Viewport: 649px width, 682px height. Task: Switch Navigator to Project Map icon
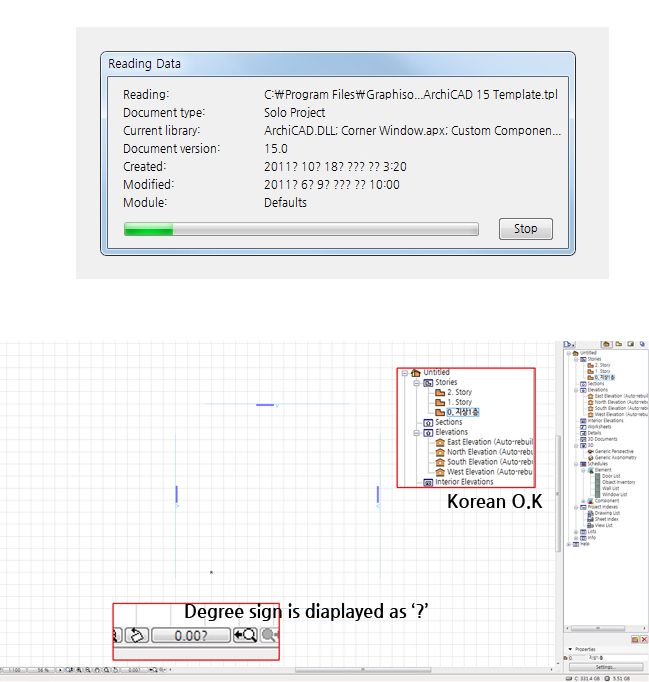[606, 344]
